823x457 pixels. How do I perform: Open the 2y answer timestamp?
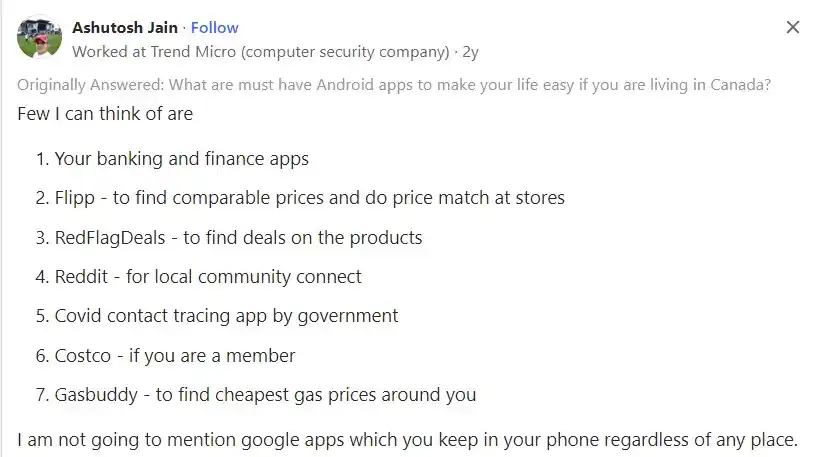(470, 52)
